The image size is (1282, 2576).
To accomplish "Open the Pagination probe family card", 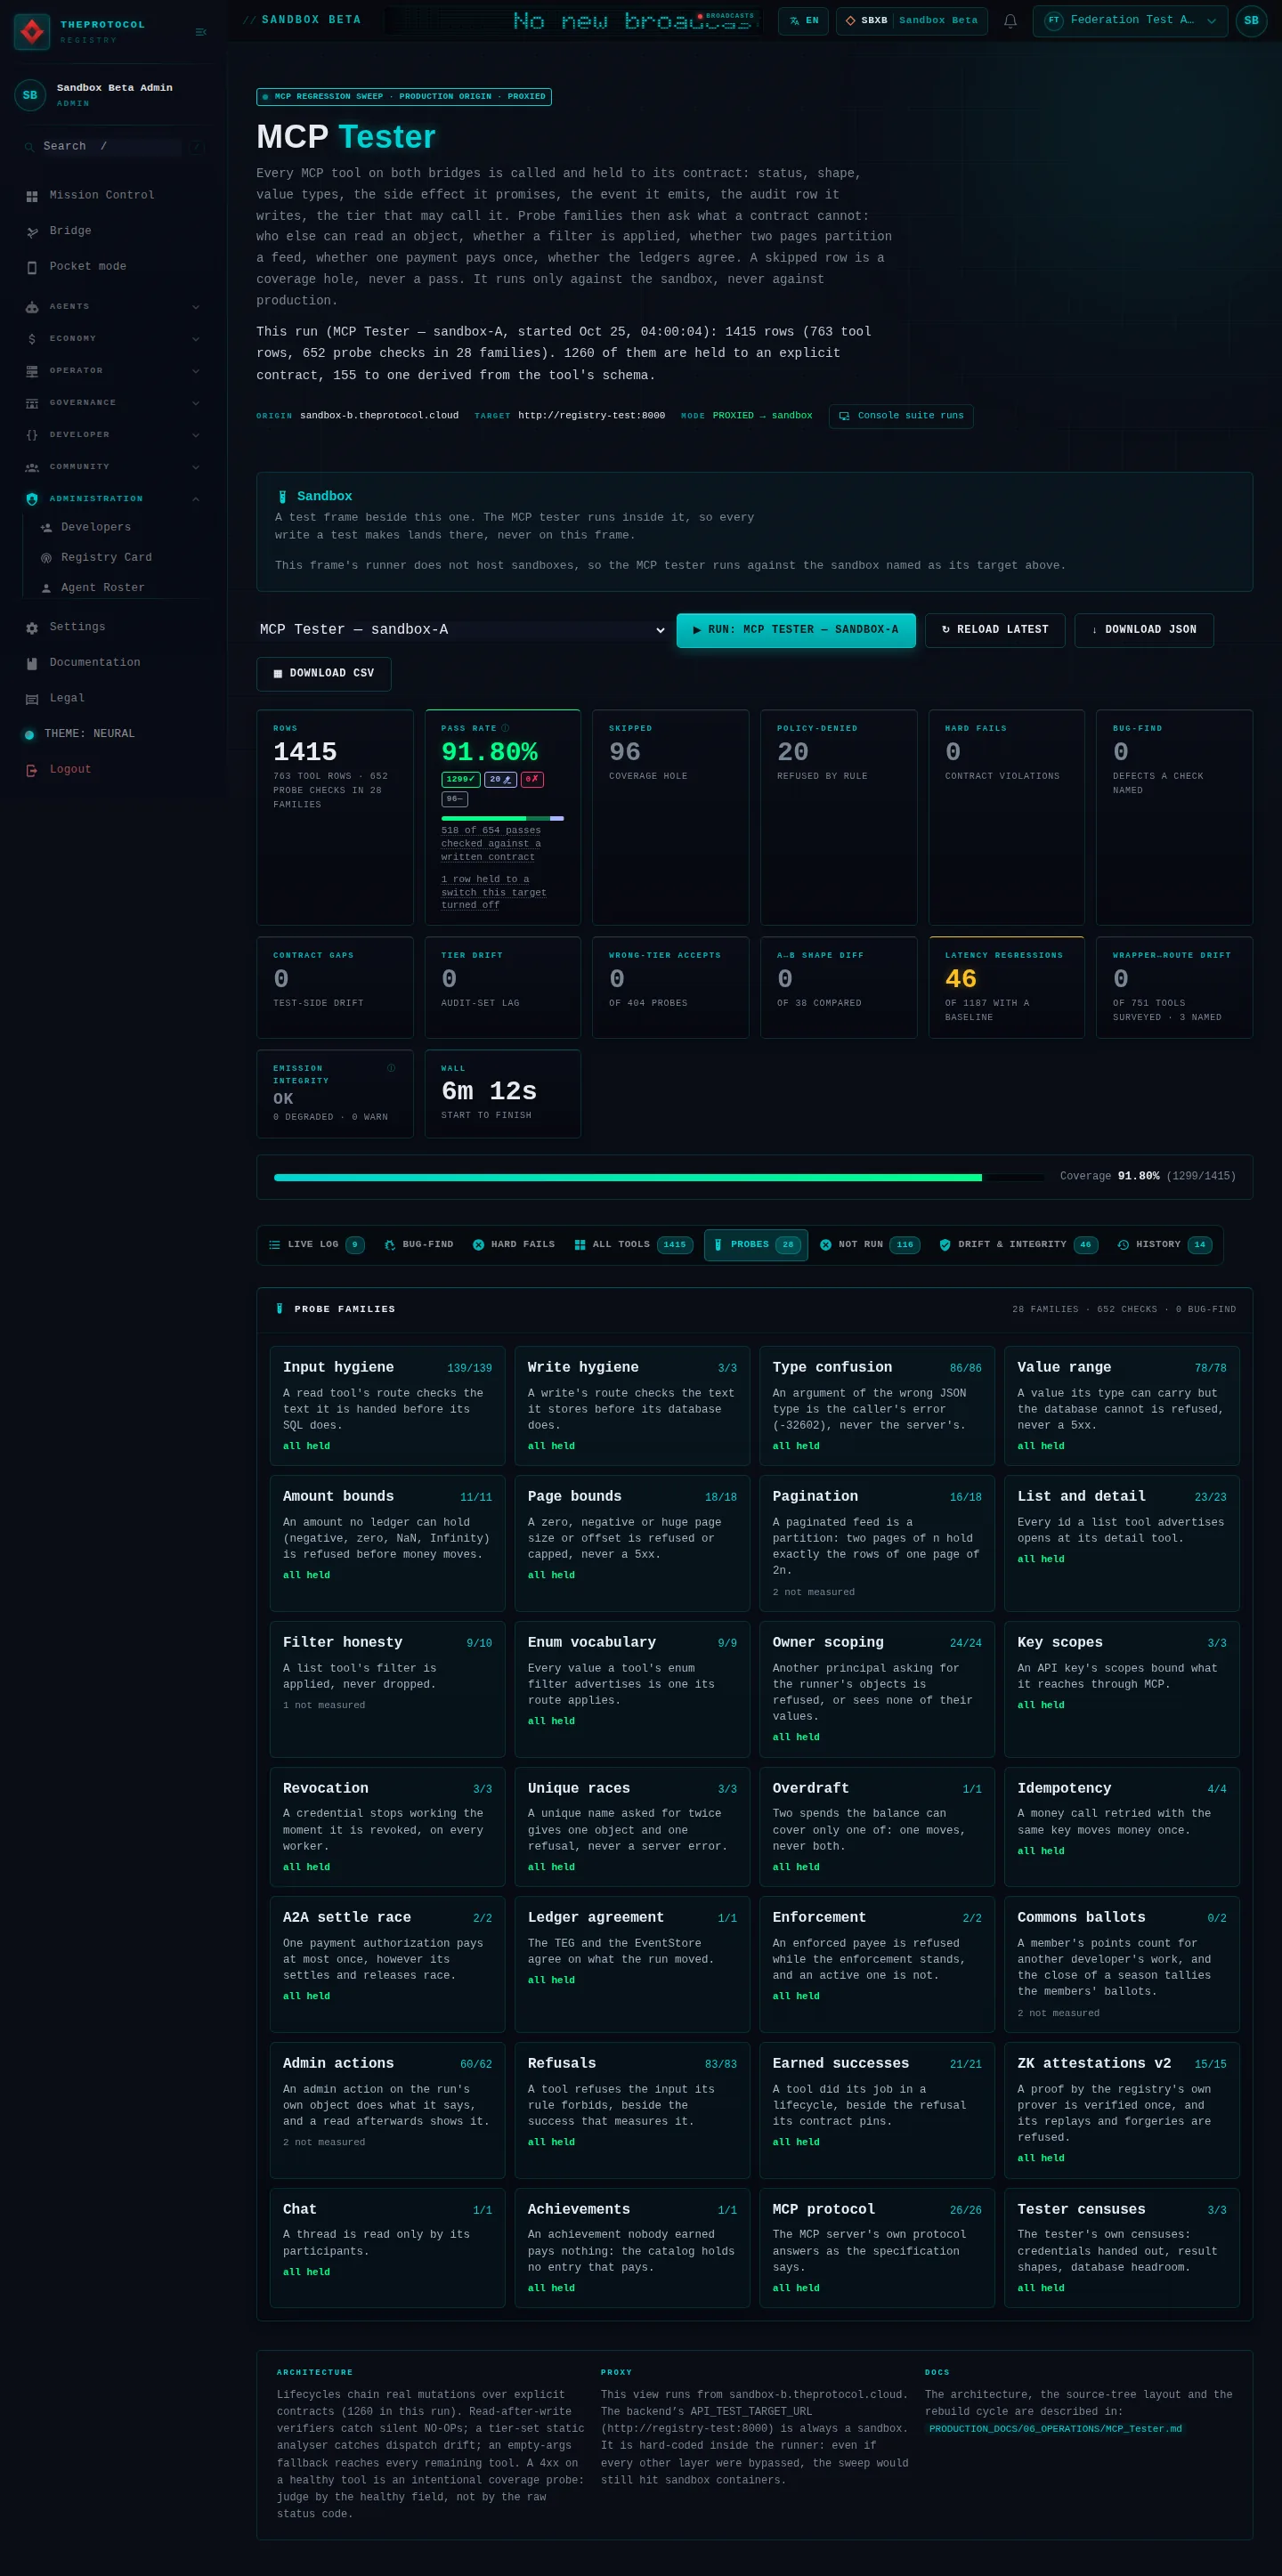I will [877, 1542].
